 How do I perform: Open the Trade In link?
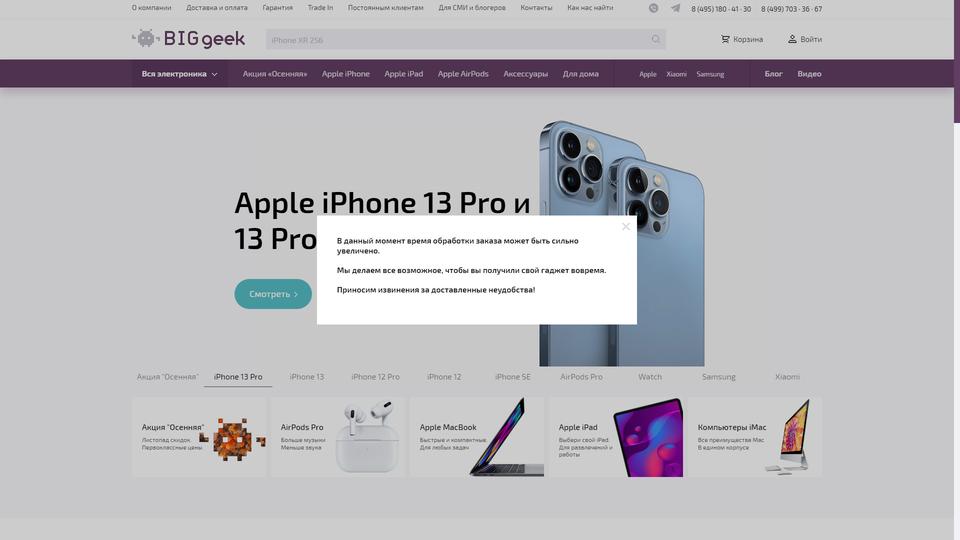point(320,8)
